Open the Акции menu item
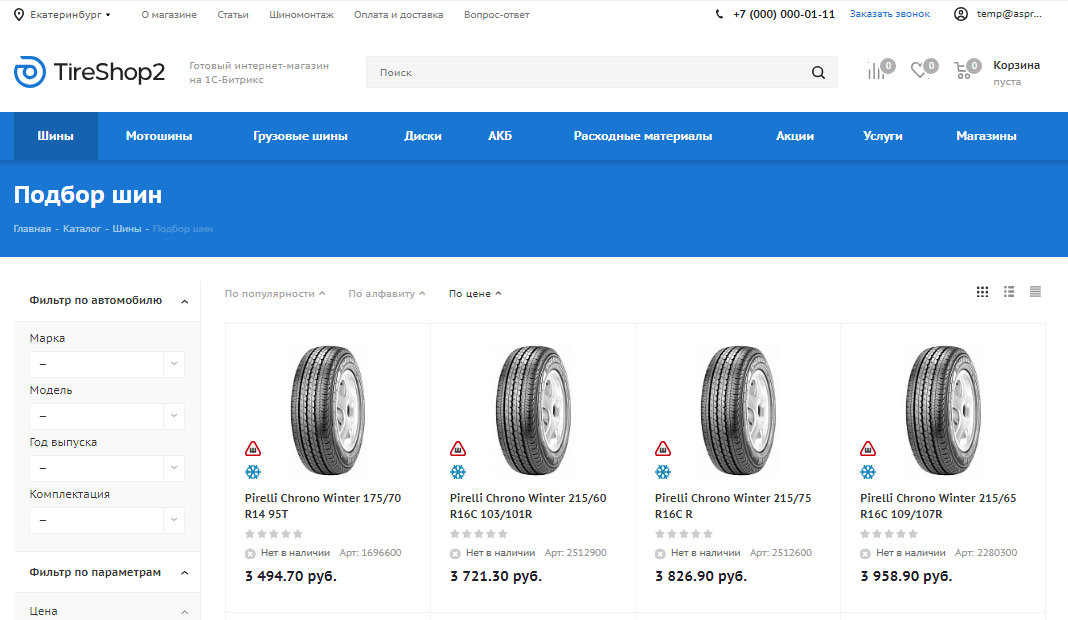 (795, 136)
